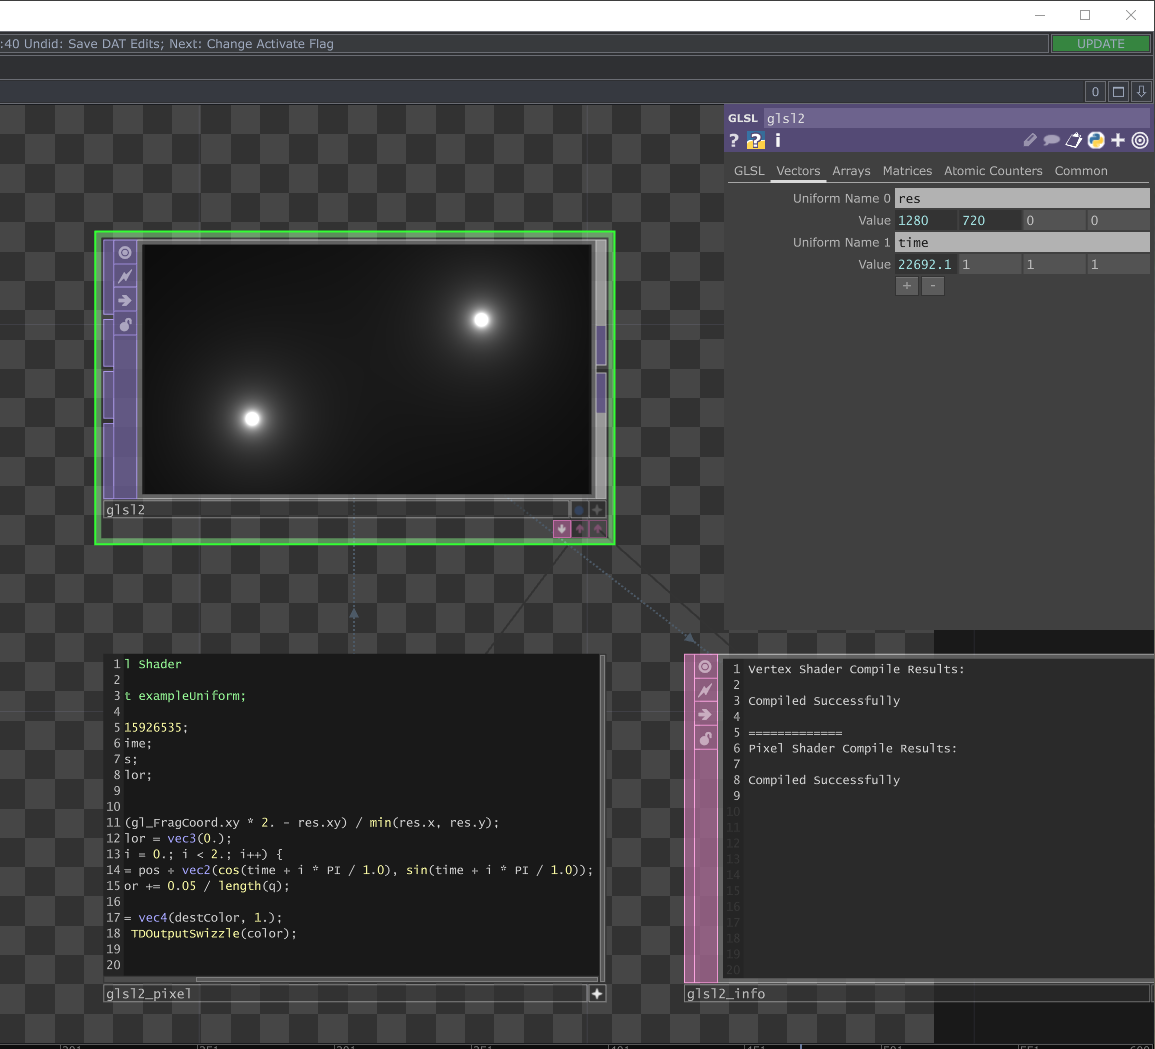Open the Atomic Counters tab

(x=992, y=171)
